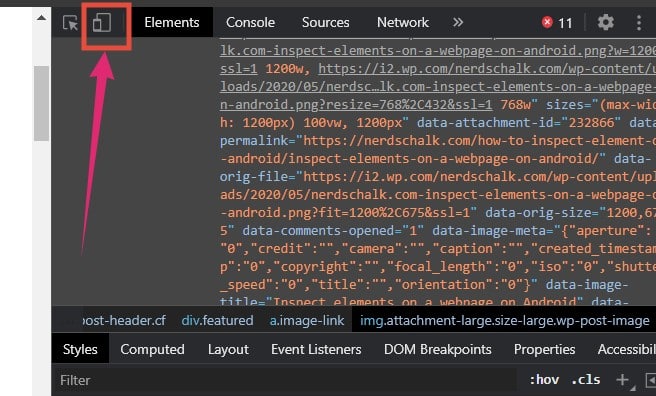The width and height of the screenshot is (656, 396).
Task: Click the data-orig-file URL value
Action: pyautogui.click(x=438, y=194)
